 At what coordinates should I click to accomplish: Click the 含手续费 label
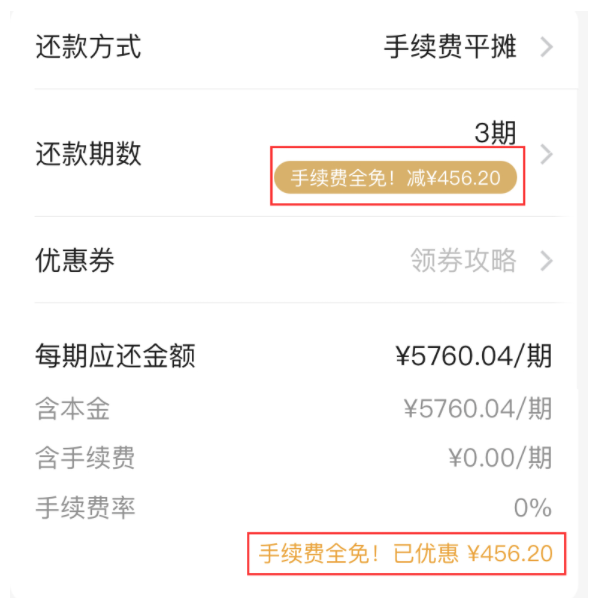(x=85, y=457)
